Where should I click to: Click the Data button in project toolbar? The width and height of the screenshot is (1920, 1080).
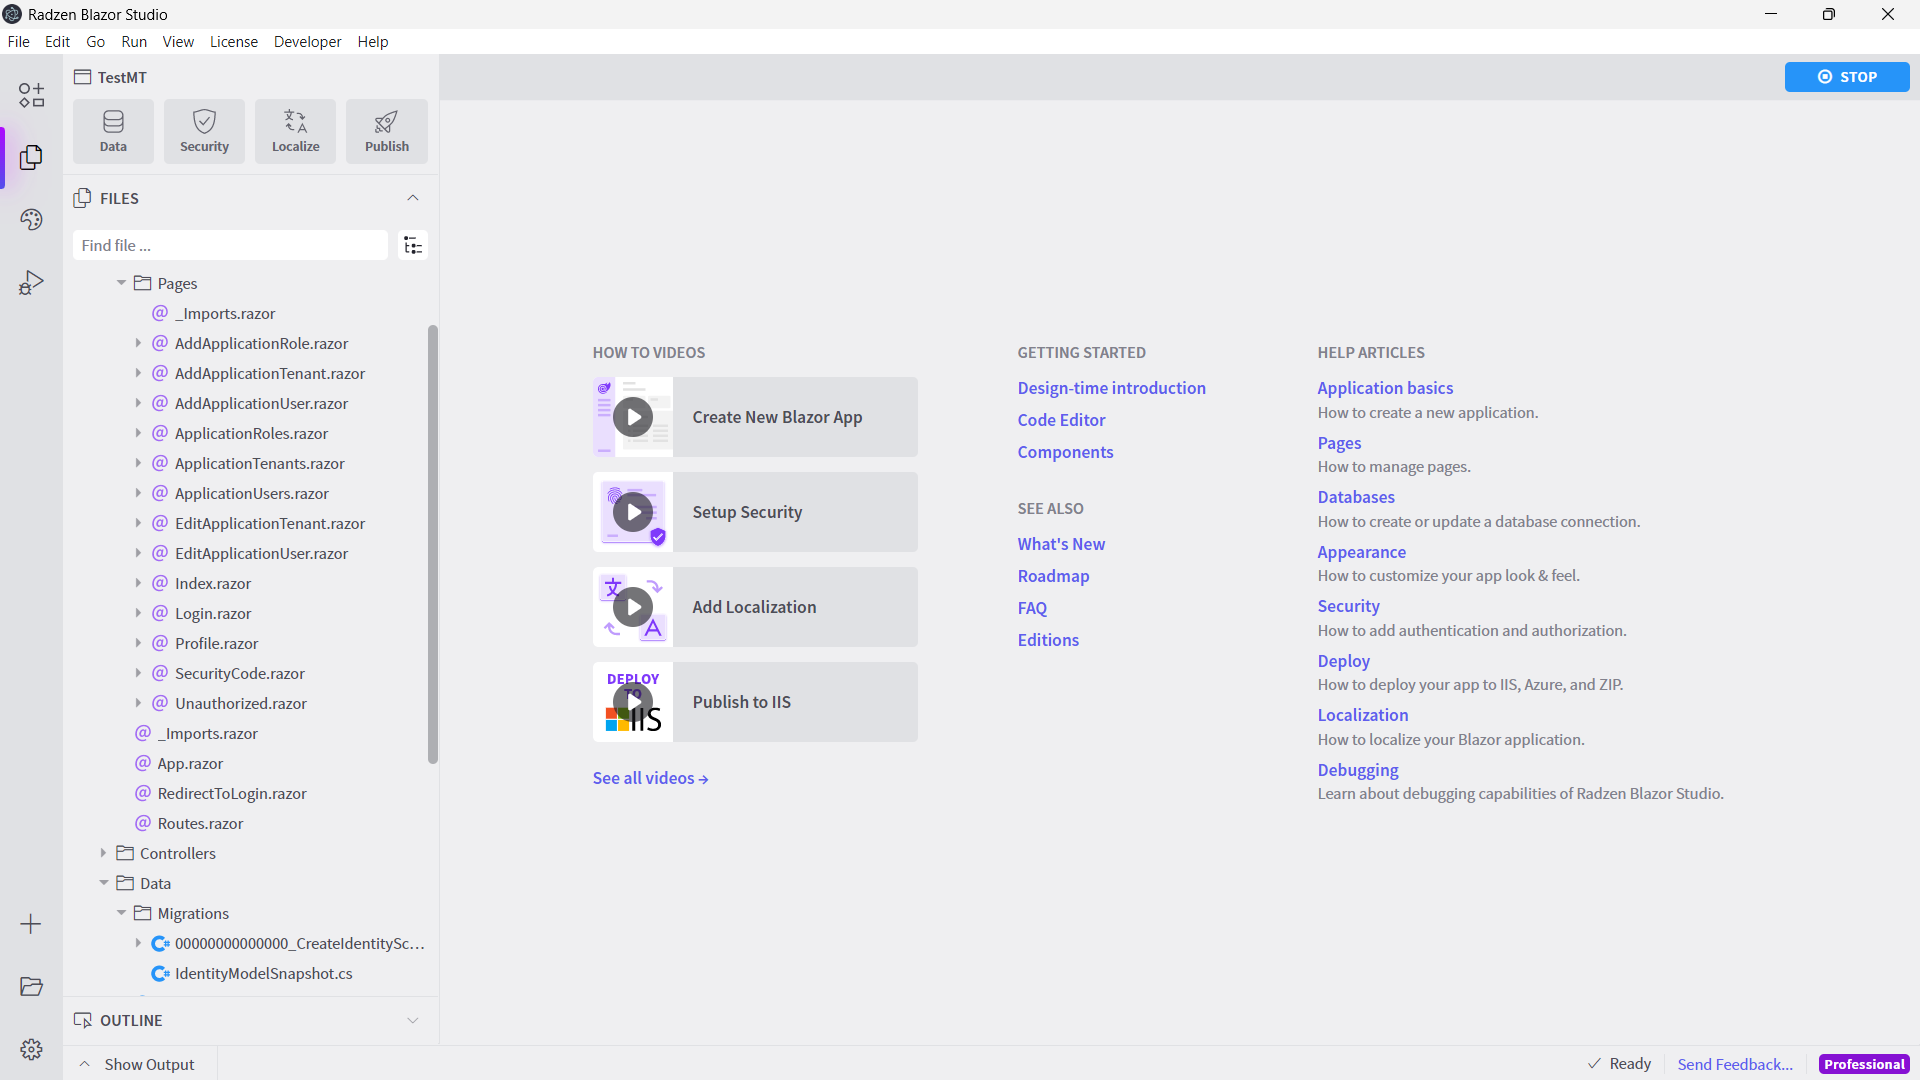pyautogui.click(x=113, y=131)
